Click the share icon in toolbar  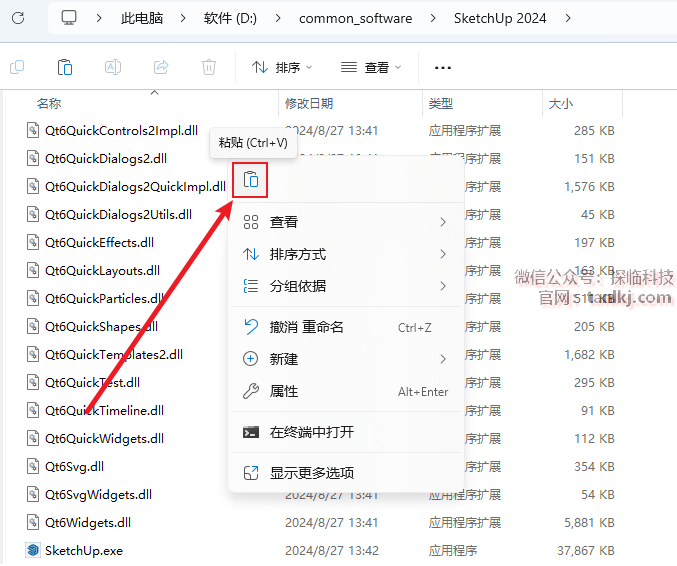pyautogui.click(x=161, y=67)
